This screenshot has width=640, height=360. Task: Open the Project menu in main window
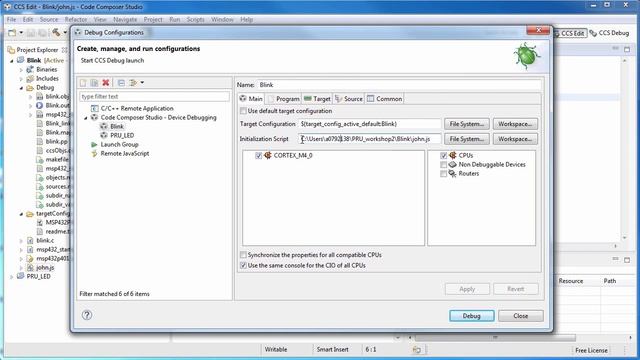[x=153, y=19]
